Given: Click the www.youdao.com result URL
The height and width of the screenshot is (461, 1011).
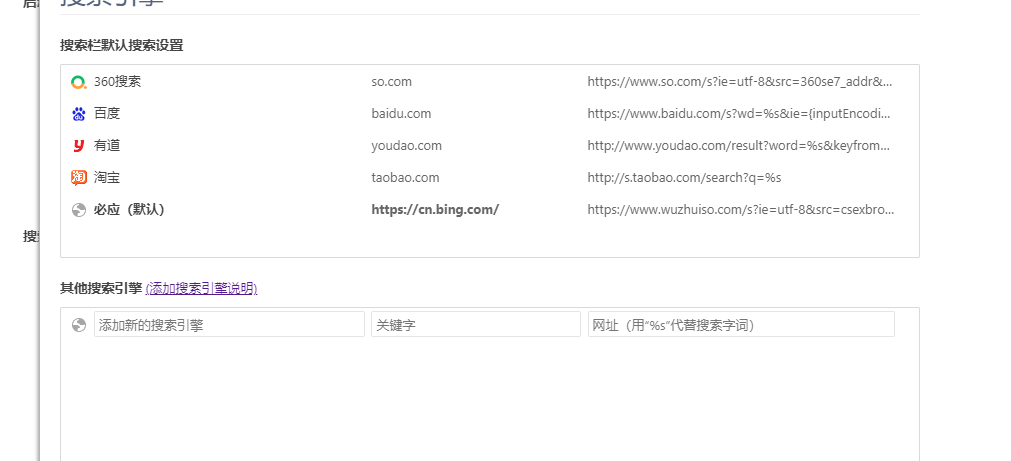Looking at the screenshot, I should (x=739, y=146).
